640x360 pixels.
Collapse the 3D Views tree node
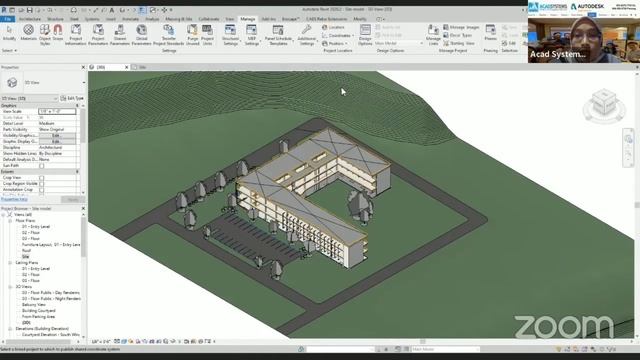pos(10,287)
